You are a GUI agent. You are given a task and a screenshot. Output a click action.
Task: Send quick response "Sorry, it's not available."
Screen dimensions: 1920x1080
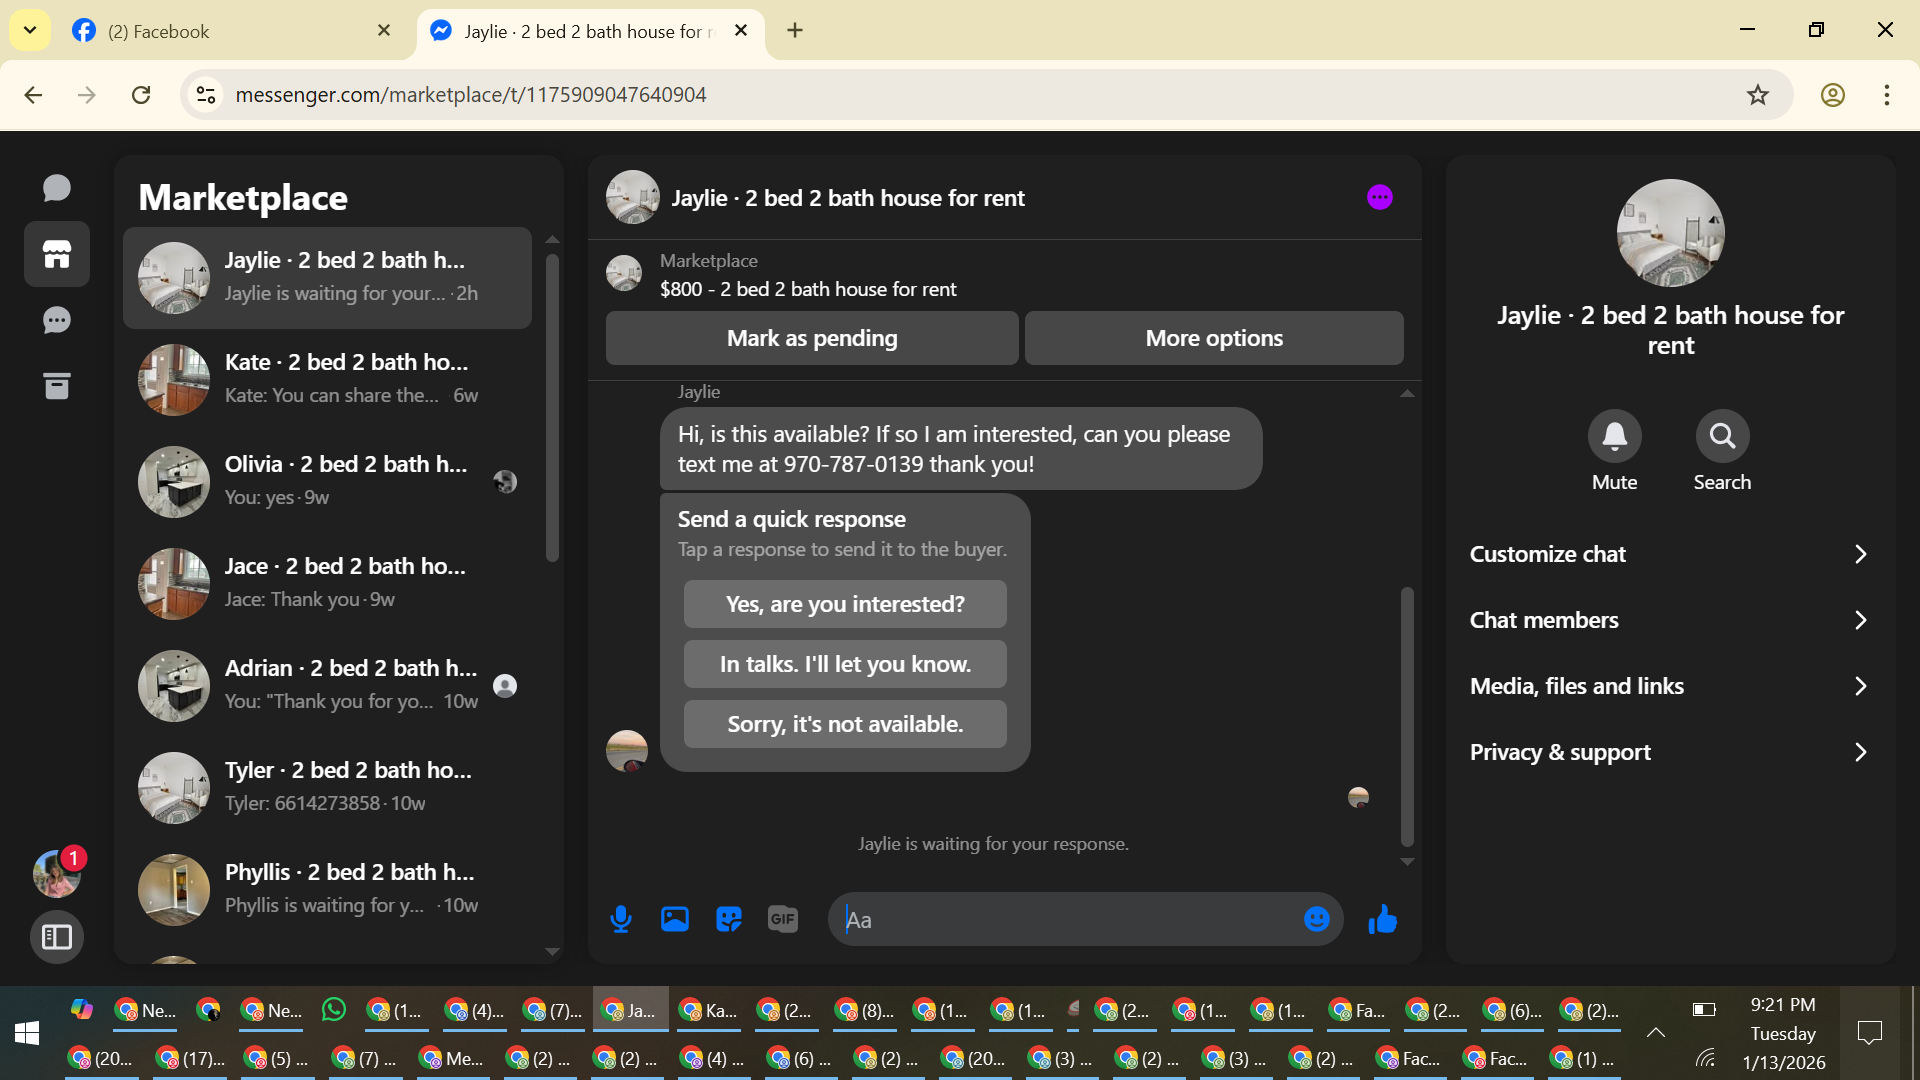tap(845, 724)
